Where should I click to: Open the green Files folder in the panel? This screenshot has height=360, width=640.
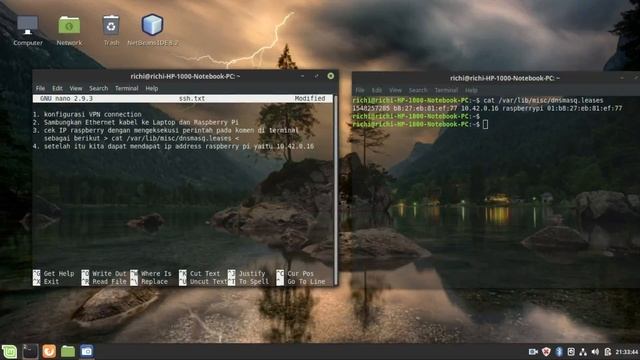click(68, 351)
